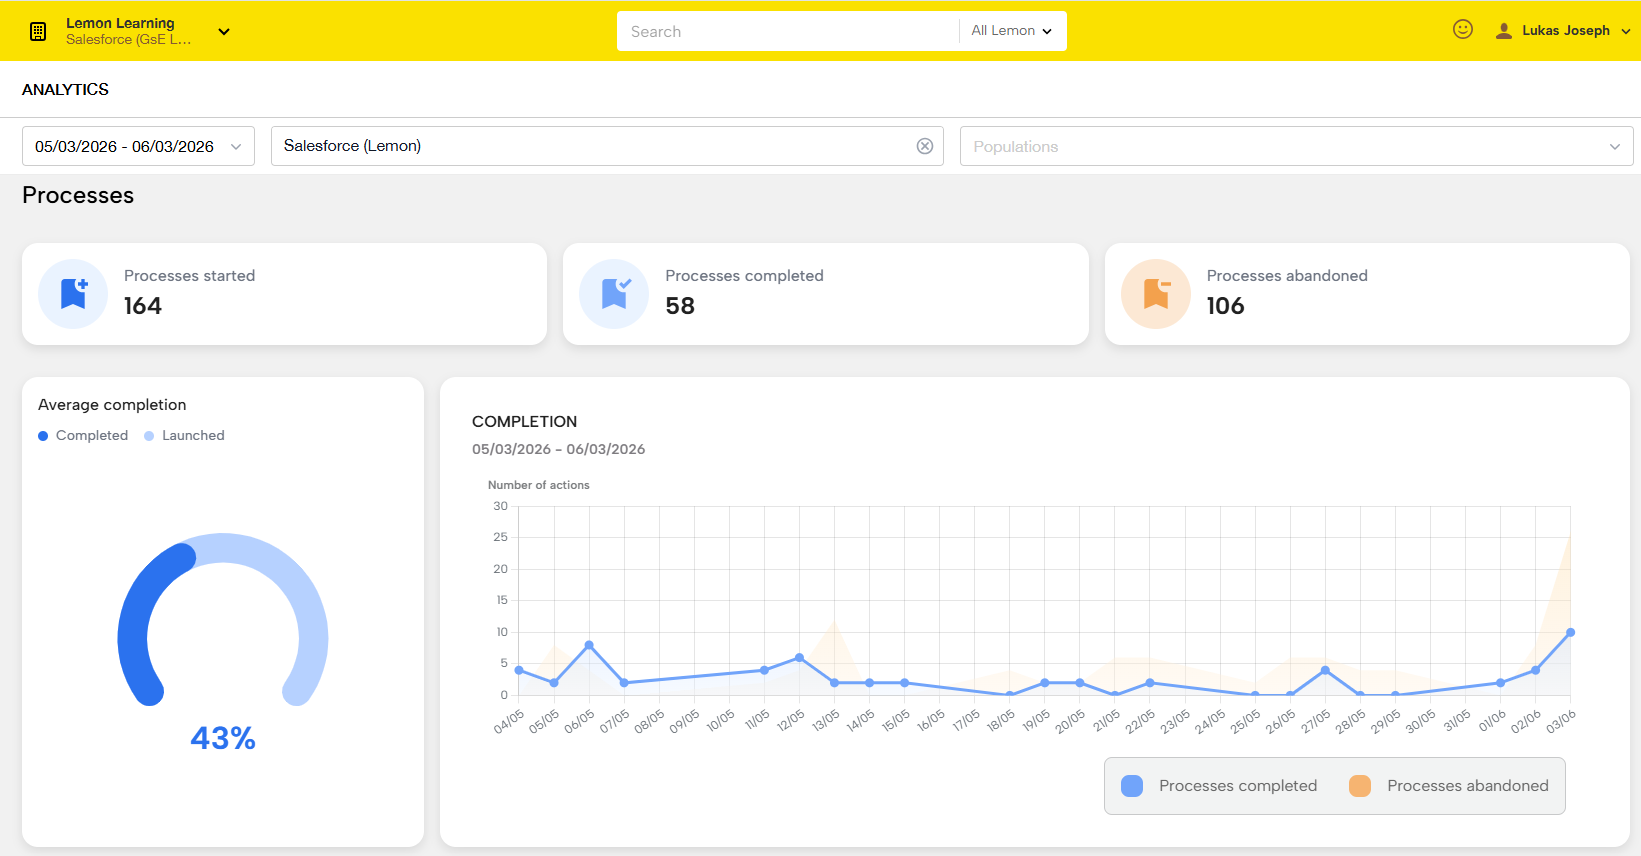Screen dimensions: 1641x856
Task: Click the orange Processes abandoned color swatch
Action: [1359, 786]
